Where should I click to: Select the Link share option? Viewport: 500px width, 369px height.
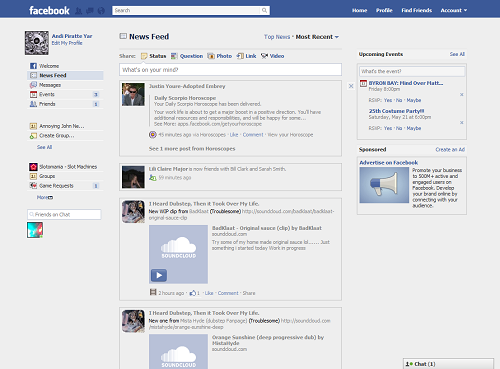click(246, 56)
